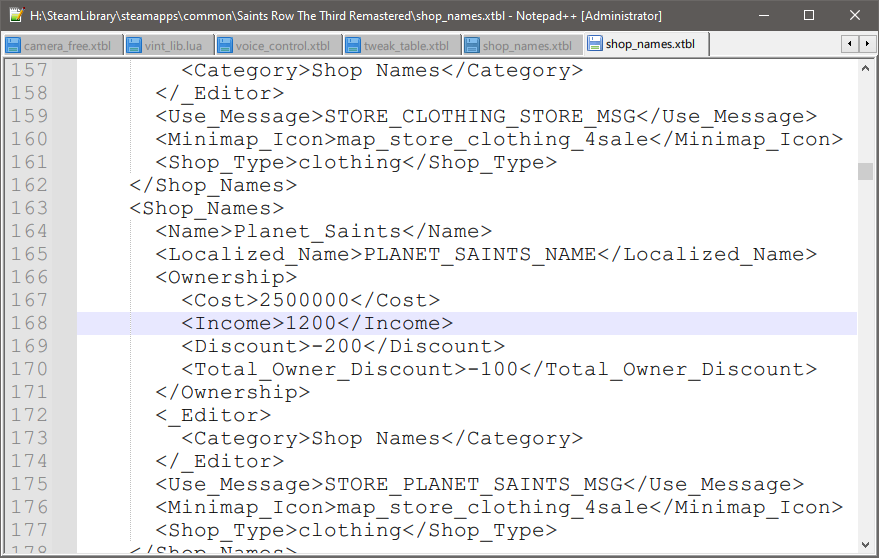Image resolution: width=879 pixels, height=558 pixels.
Task: Click closing Shop_Names tag on line 162
Action: pyautogui.click(x=213, y=185)
